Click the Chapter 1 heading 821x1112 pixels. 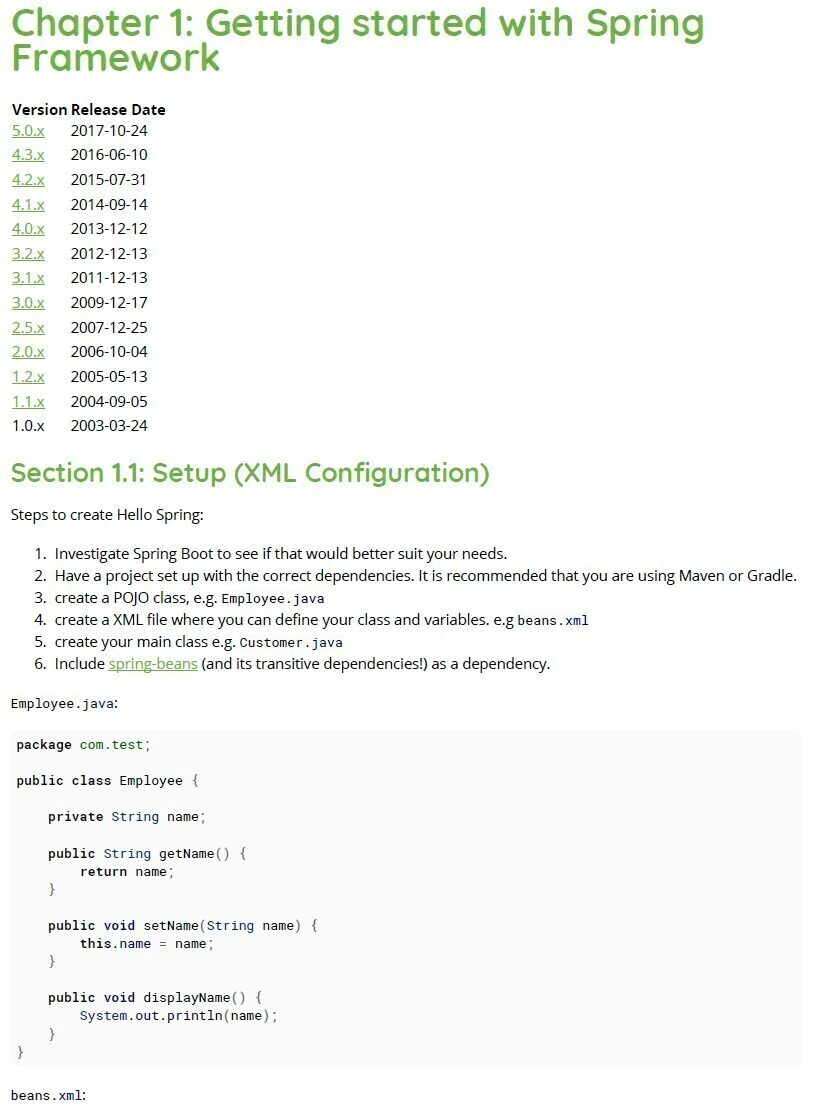point(357,40)
